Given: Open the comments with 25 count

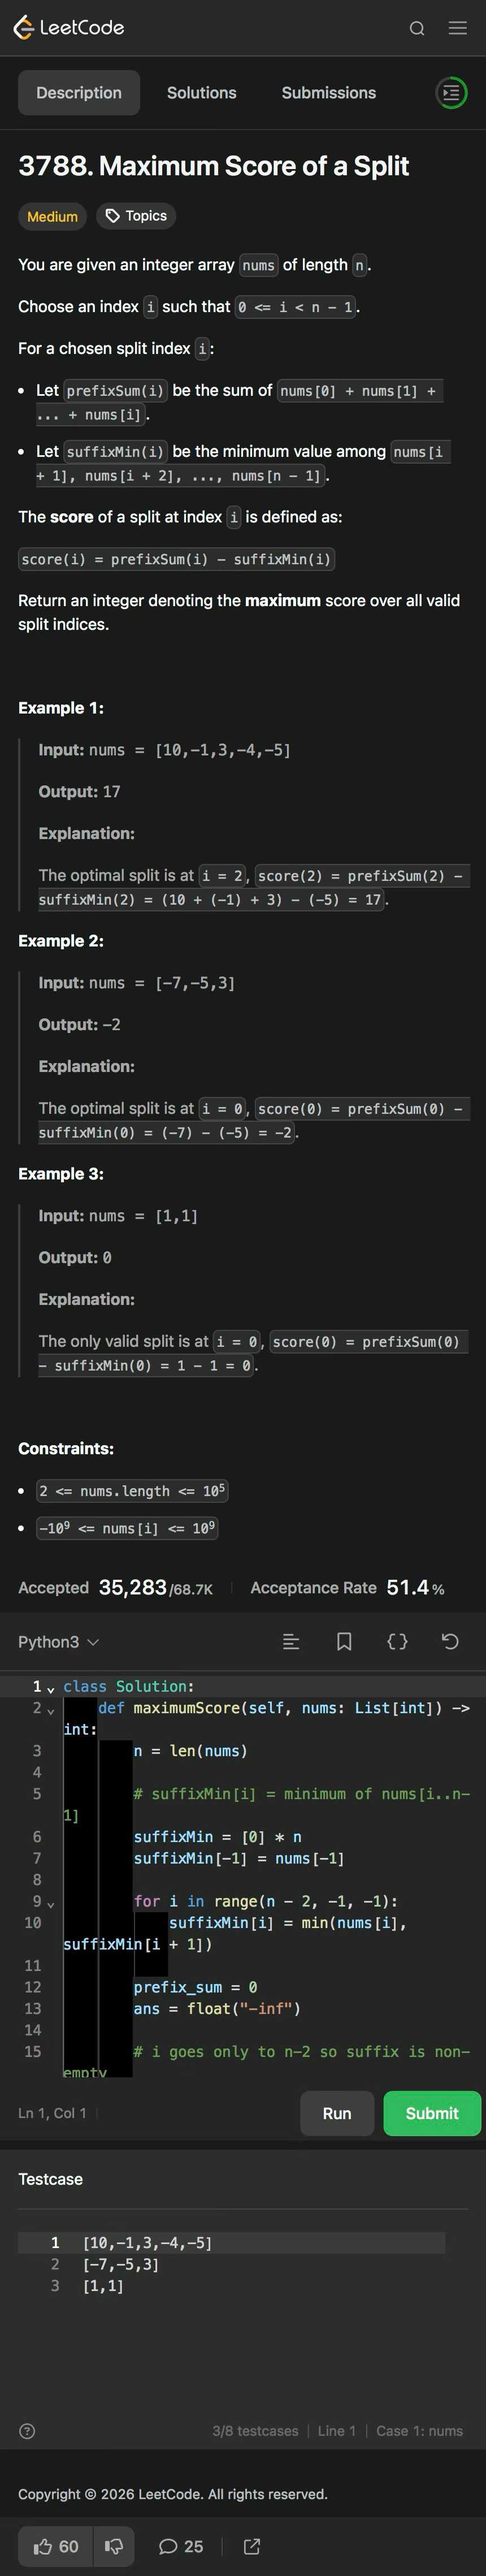Looking at the screenshot, I should [181, 2546].
